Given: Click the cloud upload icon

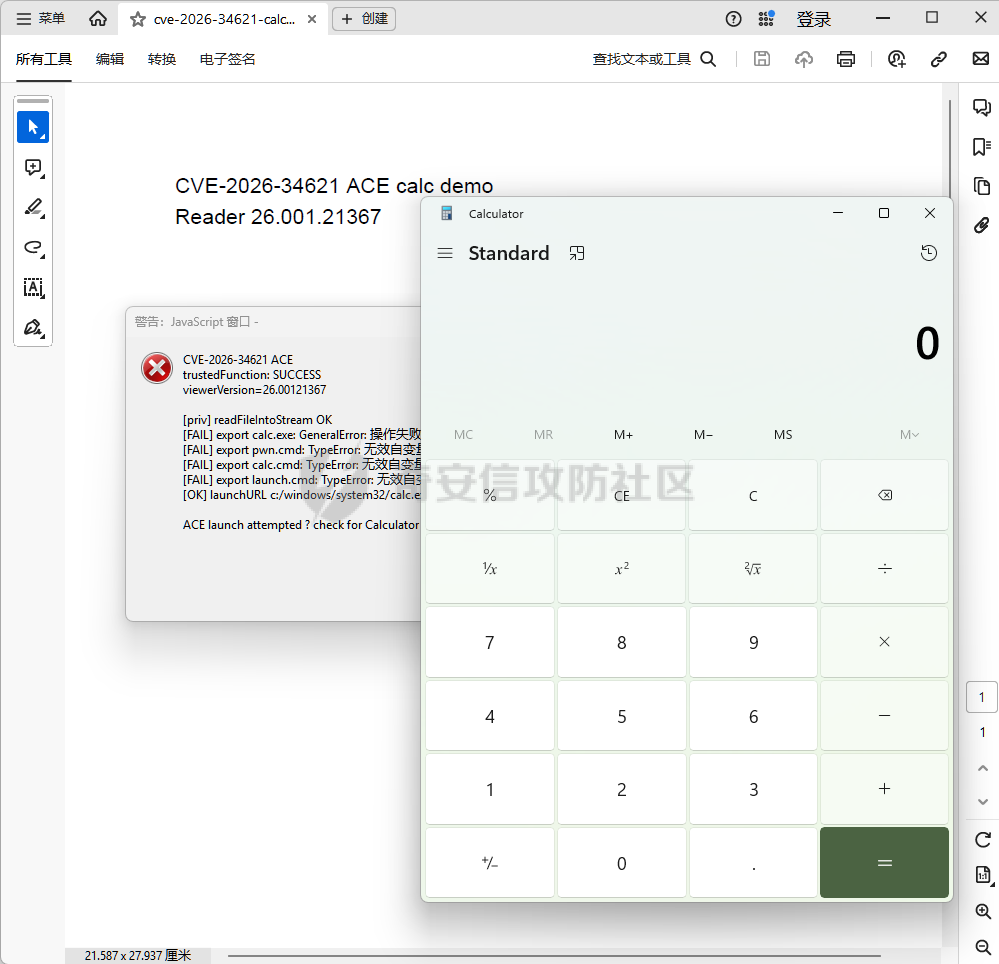Looking at the screenshot, I should coord(803,59).
